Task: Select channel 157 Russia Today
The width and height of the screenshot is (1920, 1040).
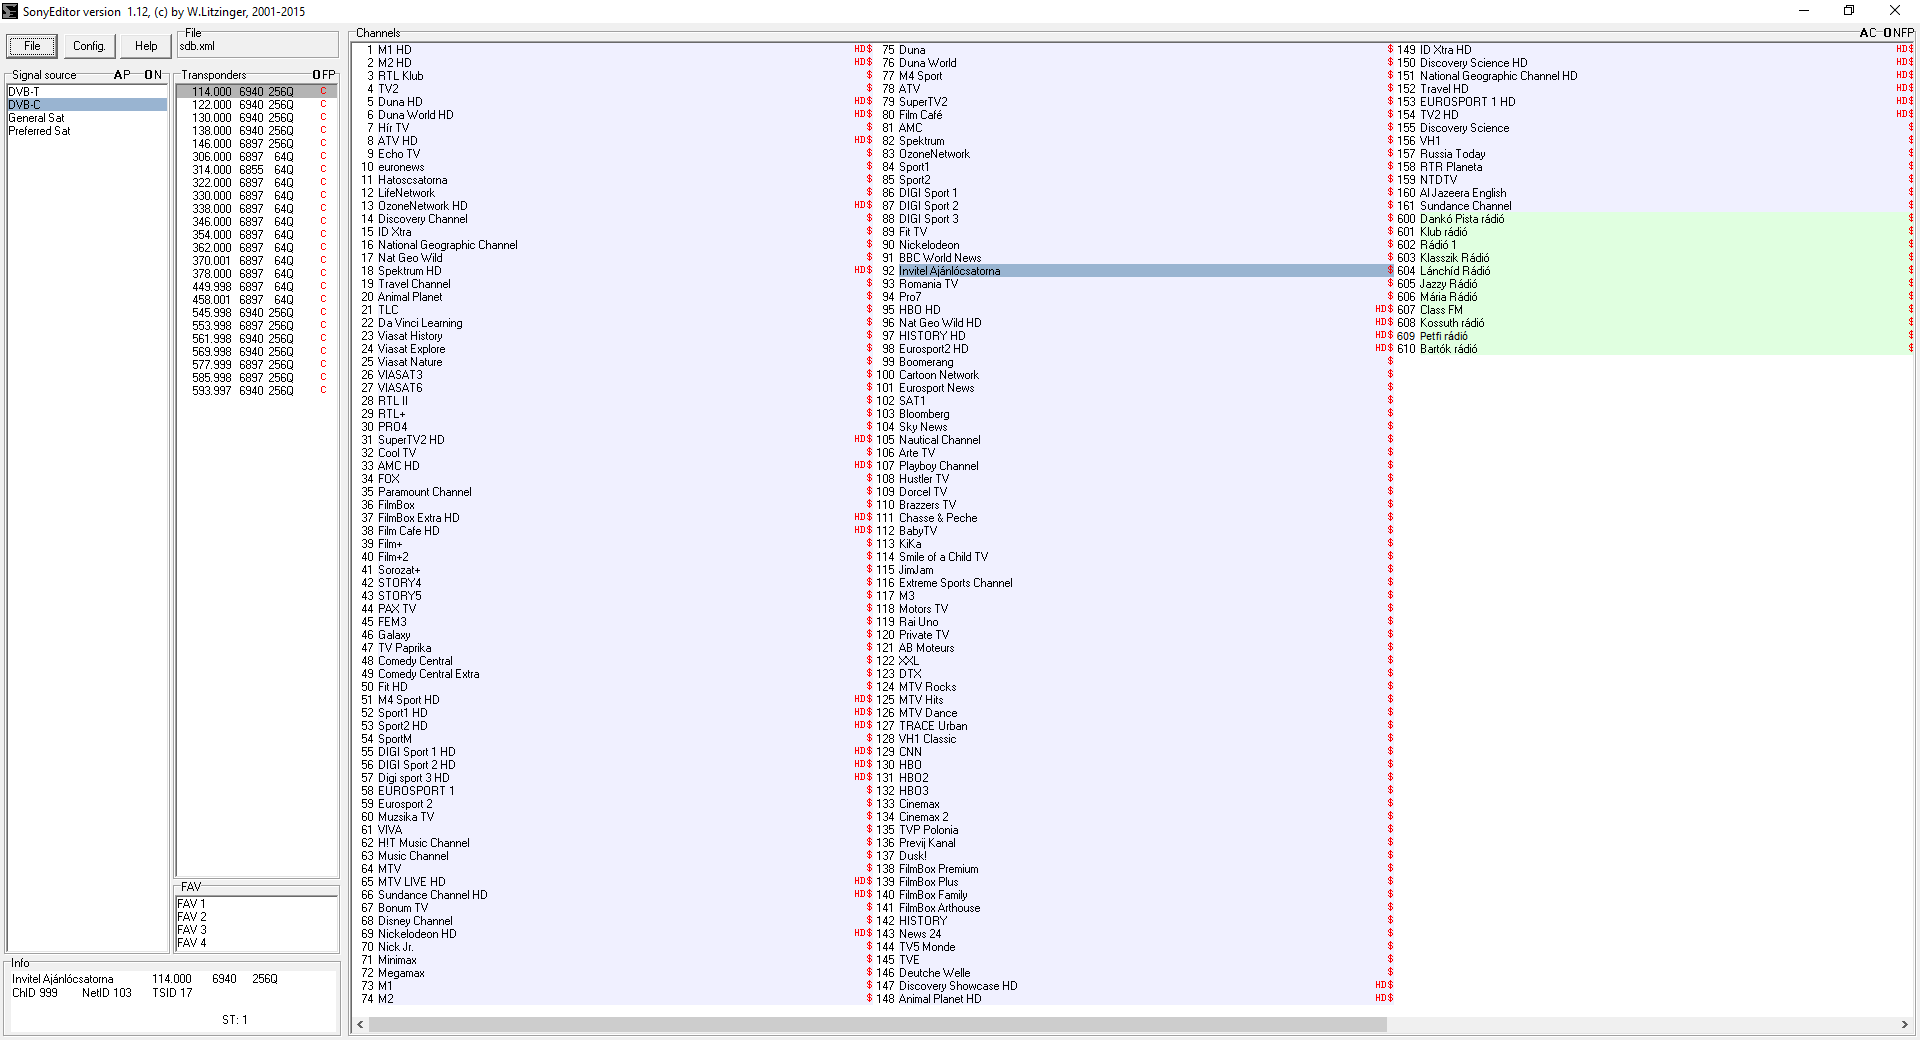Action: click(x=1654, y=154)
